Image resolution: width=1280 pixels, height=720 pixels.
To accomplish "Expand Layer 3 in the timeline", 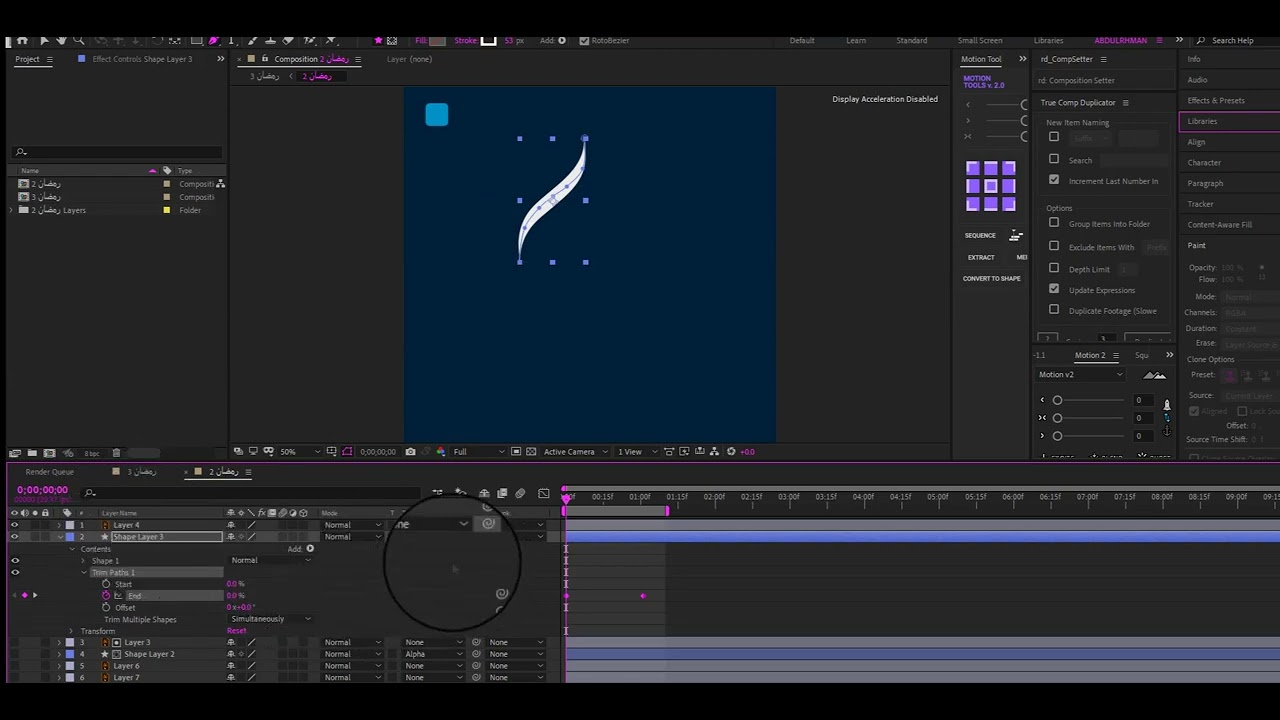I will pyautogui.click(x=59, y=642).
